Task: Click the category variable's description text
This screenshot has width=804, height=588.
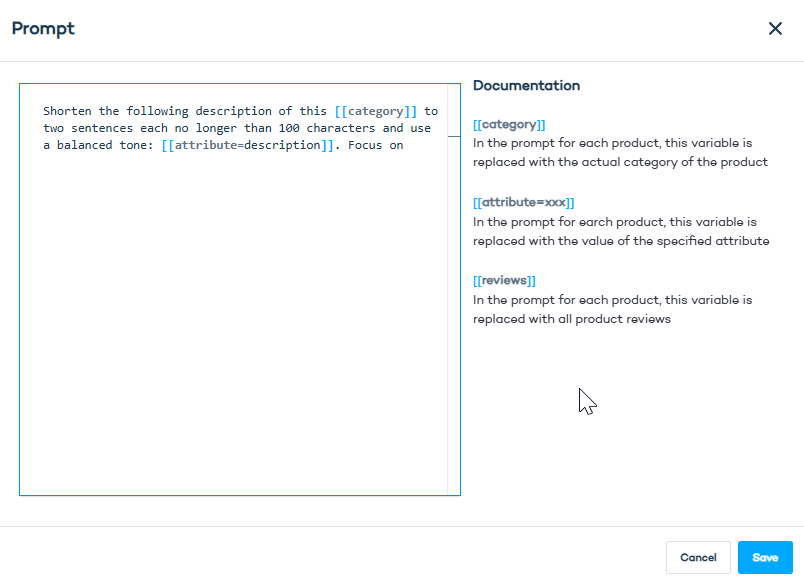Action: point(620,153)
